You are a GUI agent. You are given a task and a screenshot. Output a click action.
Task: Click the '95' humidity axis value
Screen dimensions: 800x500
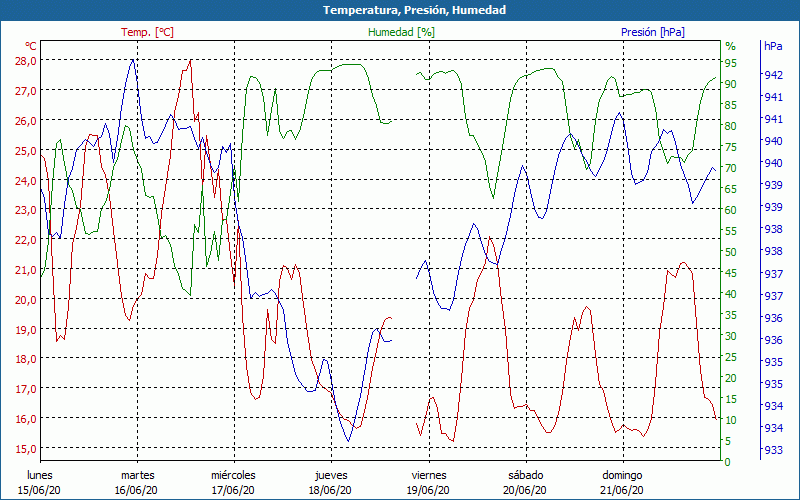731,63
